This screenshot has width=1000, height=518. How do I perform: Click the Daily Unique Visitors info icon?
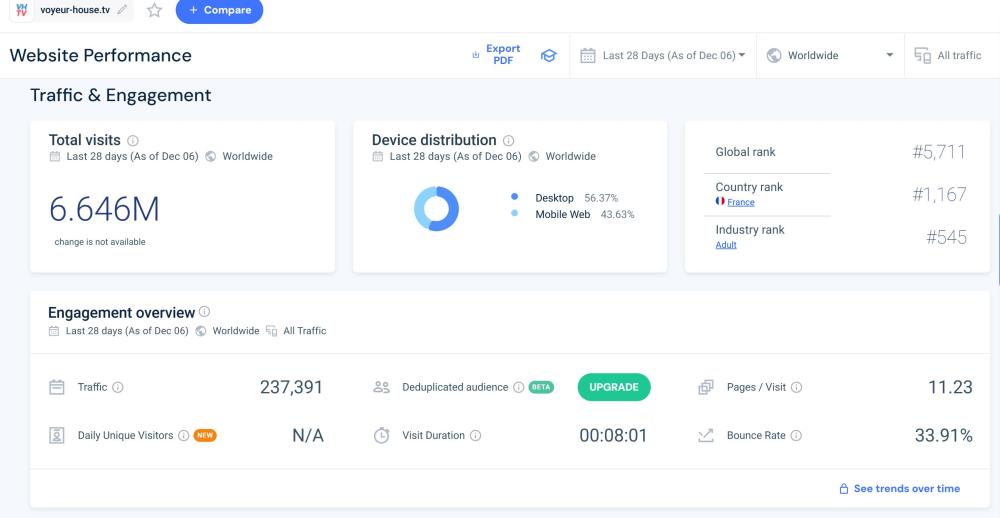coord(183,436)
